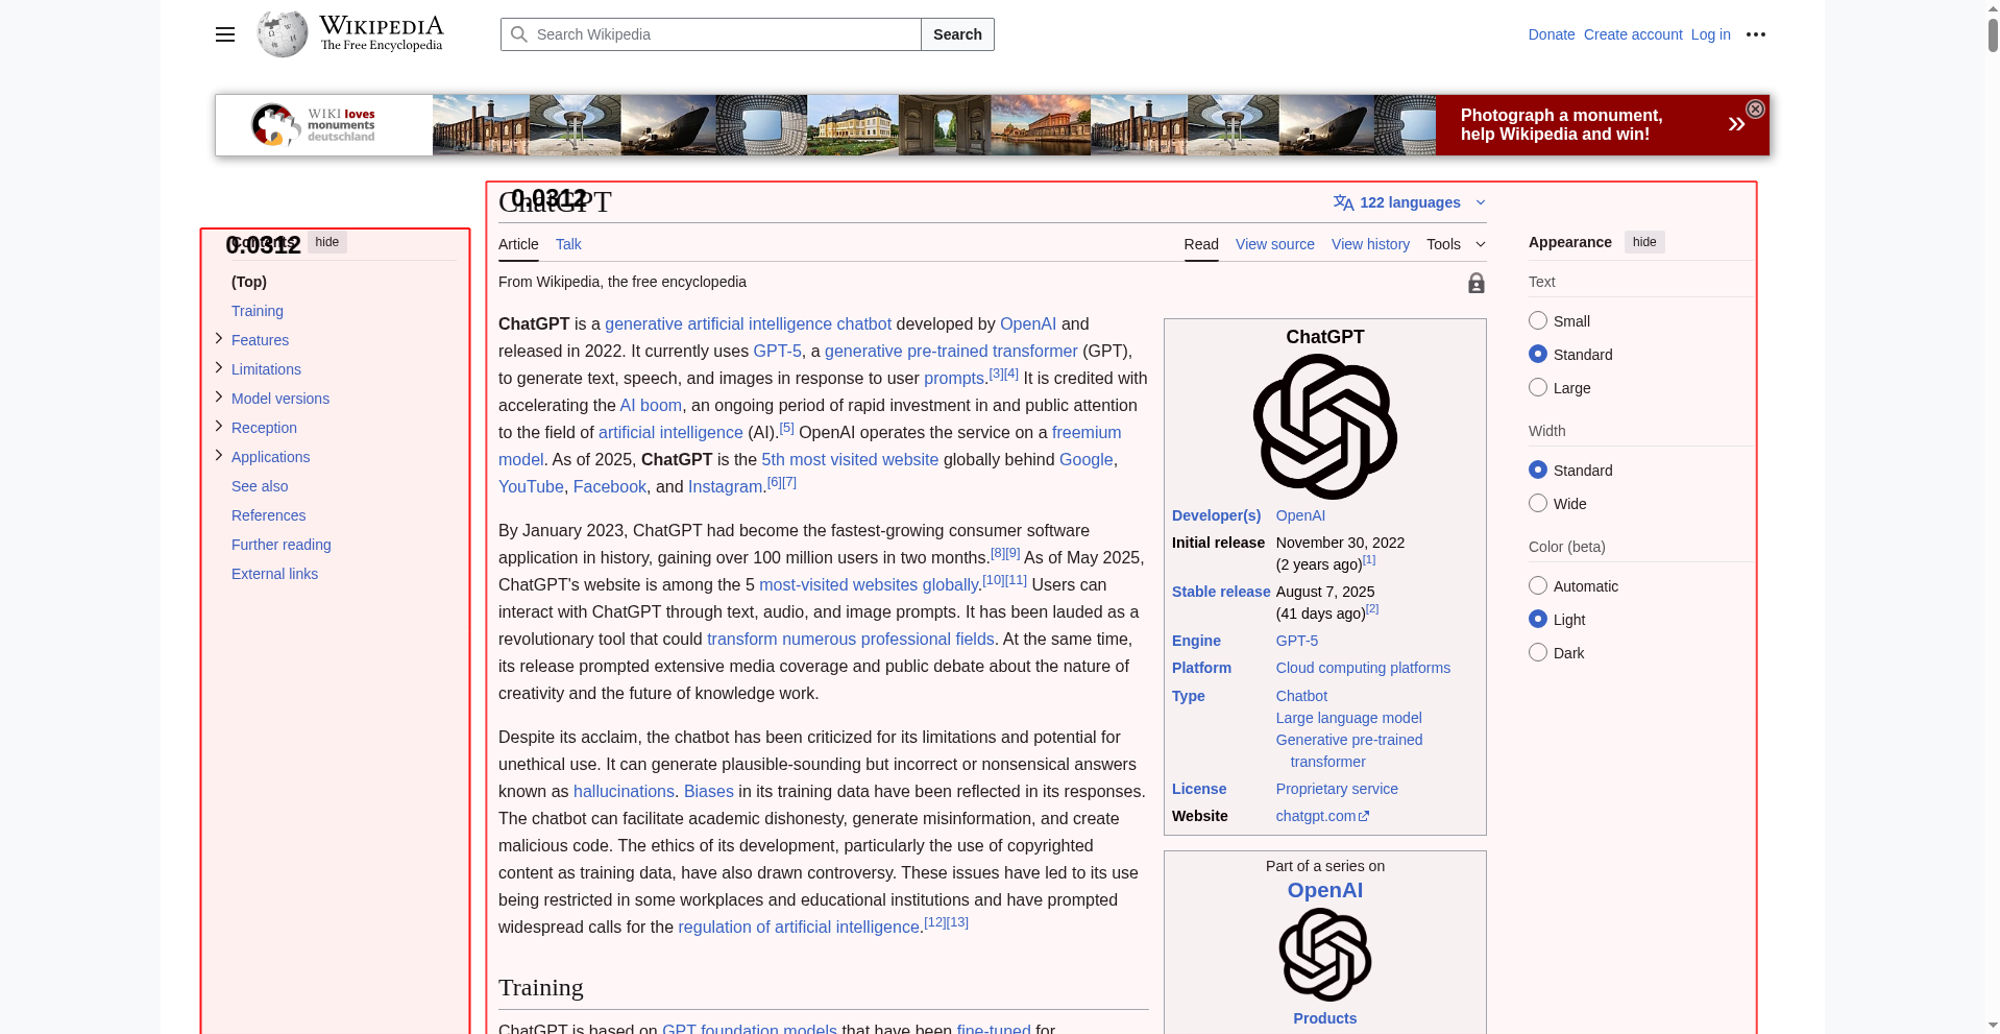Select Automatic color mode
Viewport: 2000px width, 1034px height.
click(1538, 586)
